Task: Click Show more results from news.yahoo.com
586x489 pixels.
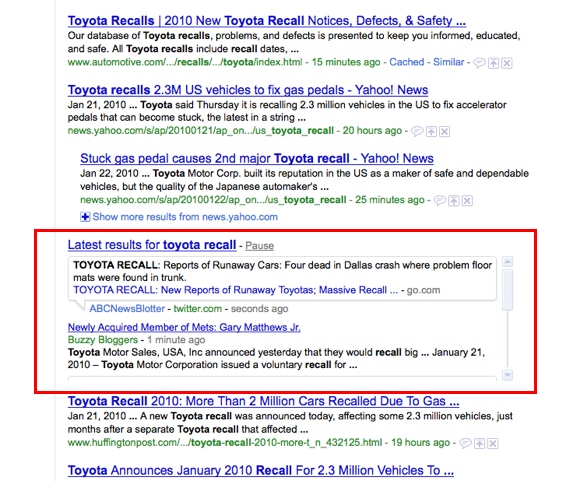Action: 185,217
